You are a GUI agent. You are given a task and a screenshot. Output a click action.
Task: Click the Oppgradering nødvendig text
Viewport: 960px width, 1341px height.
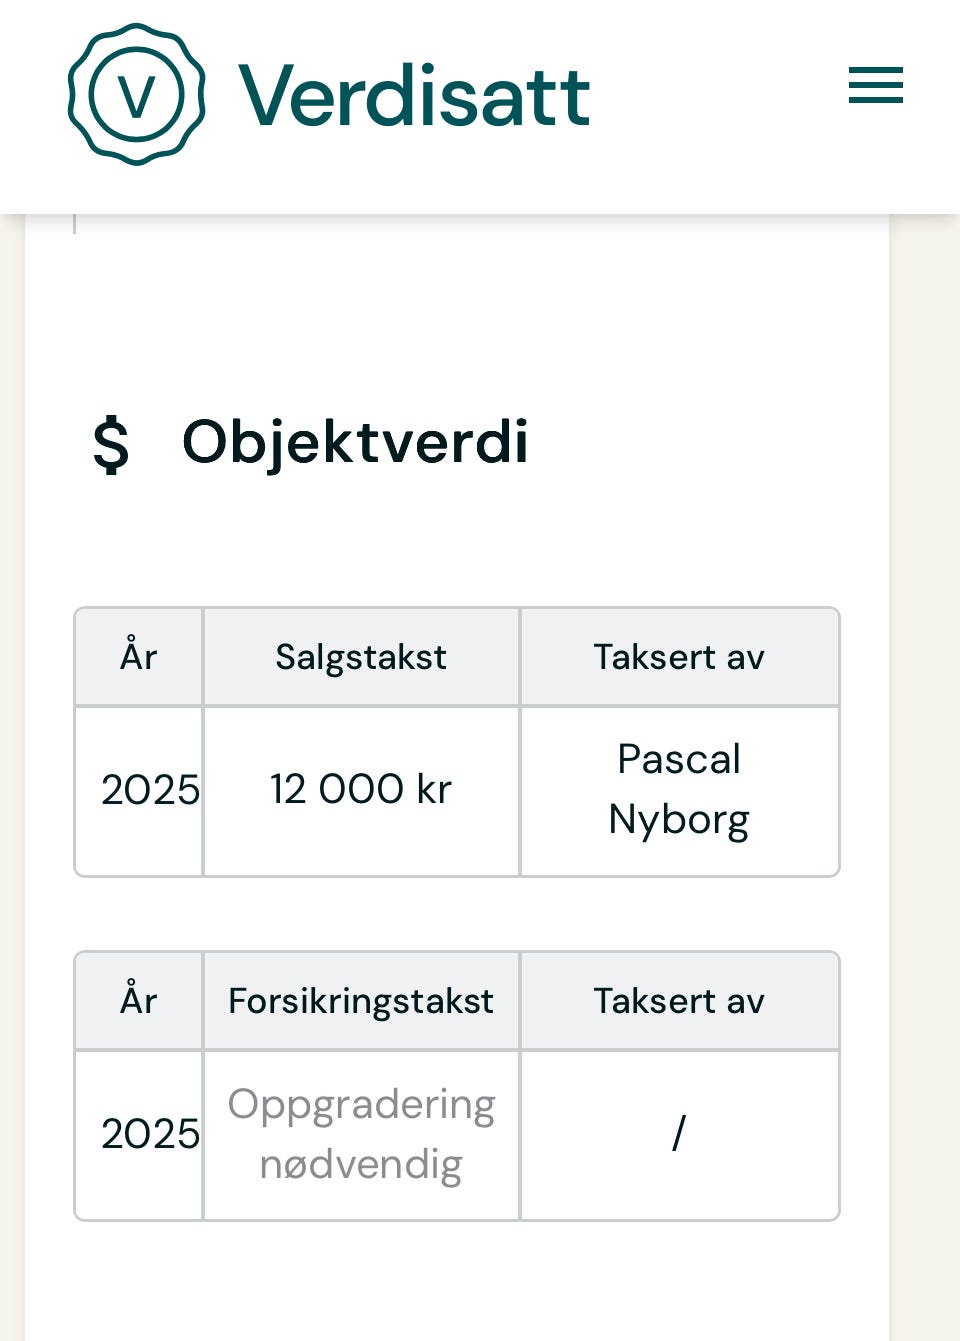click(361, 1134)
